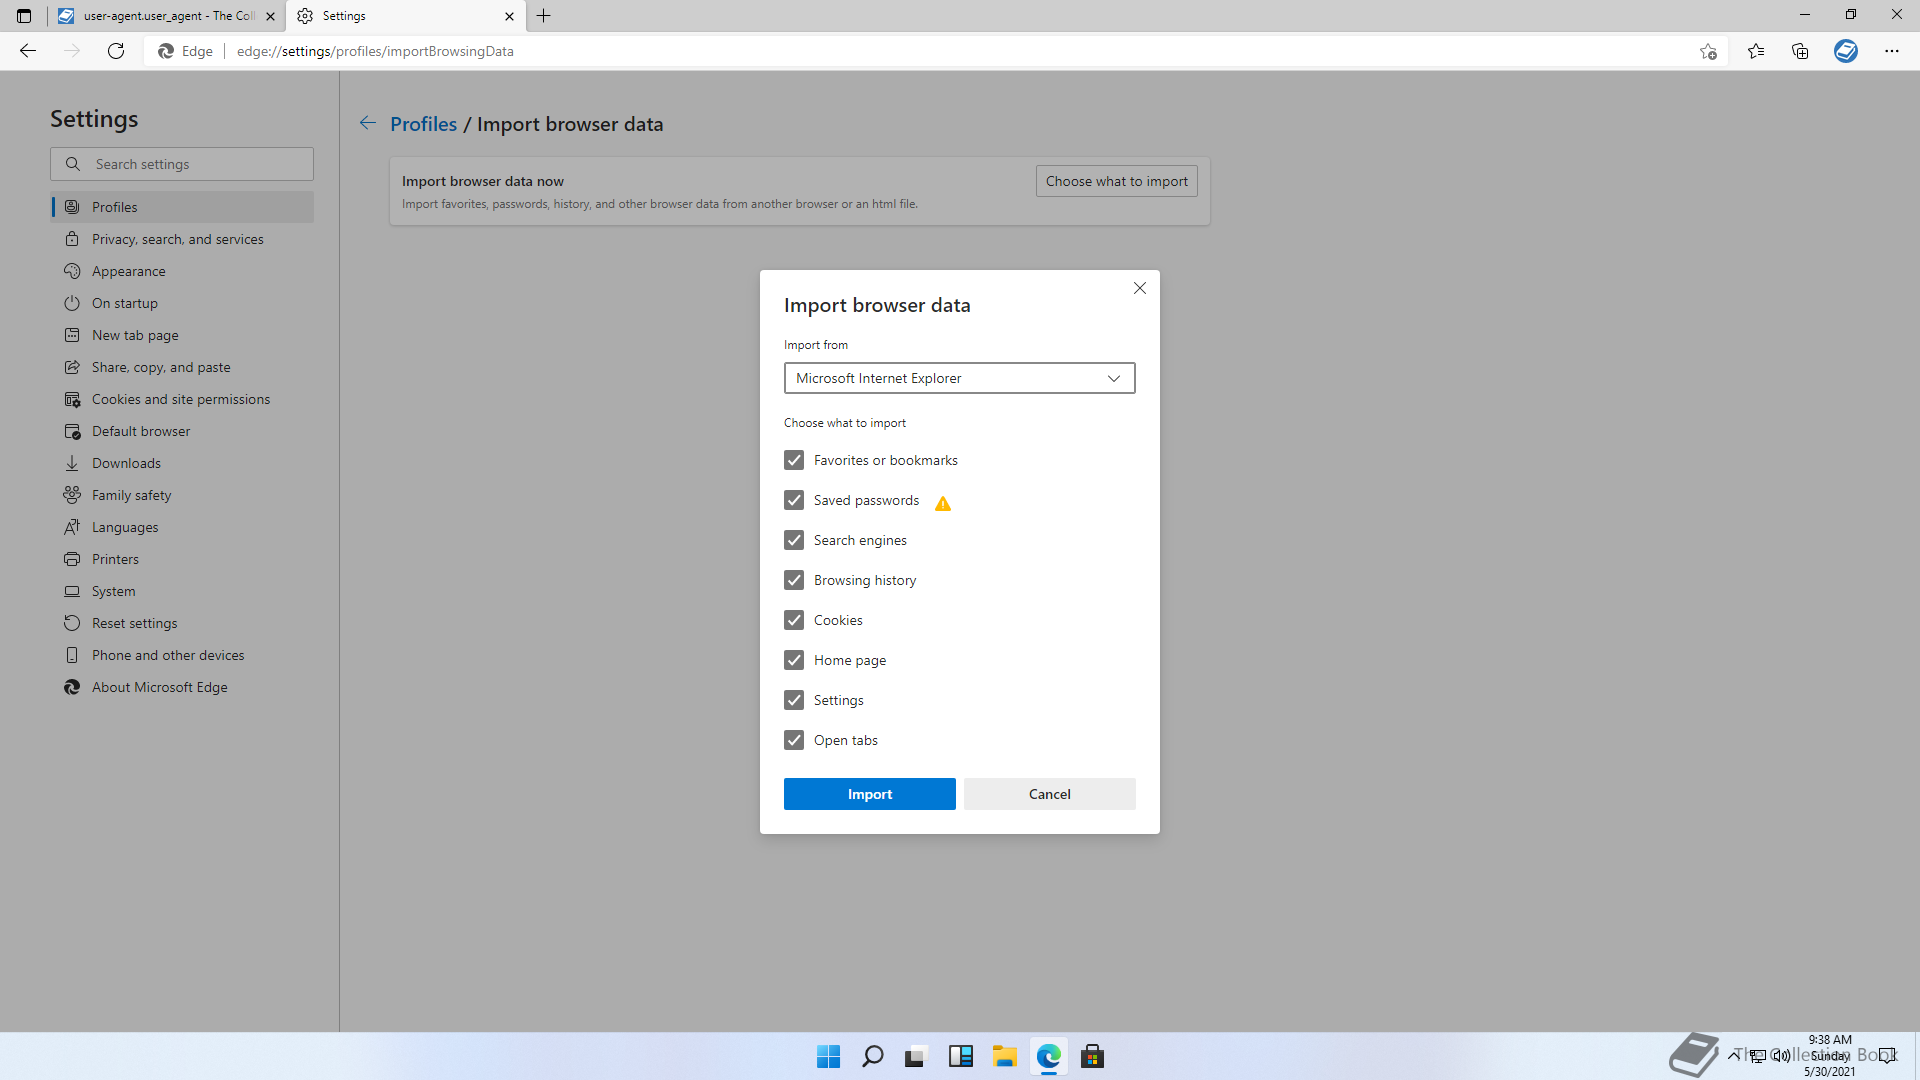The height and width of the screenshot is (1080, 1920).
Task: Reload the page with the refresh icon
Action: point(116,51)
